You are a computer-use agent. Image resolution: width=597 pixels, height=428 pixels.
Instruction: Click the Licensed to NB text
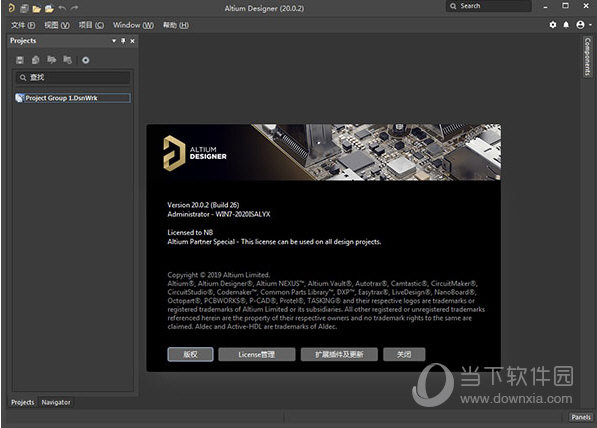tap(190, 232)
